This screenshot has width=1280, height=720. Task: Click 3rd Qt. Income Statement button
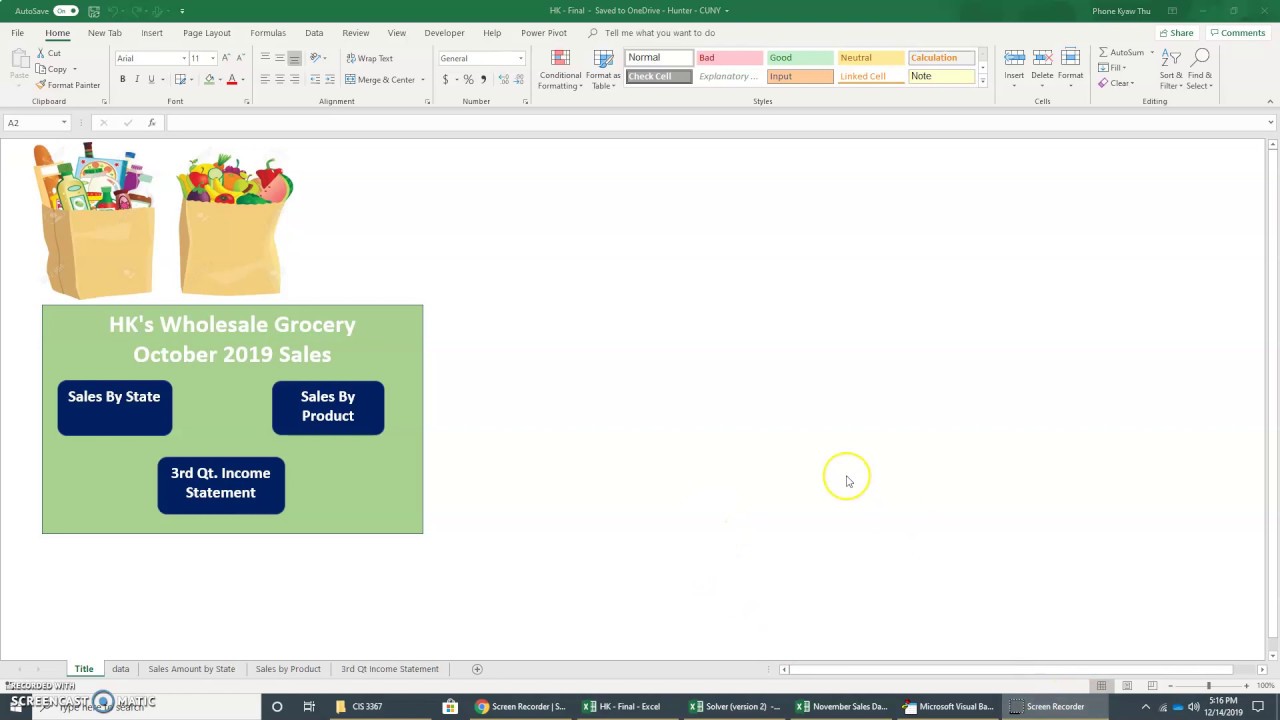[x=221, y=485]
